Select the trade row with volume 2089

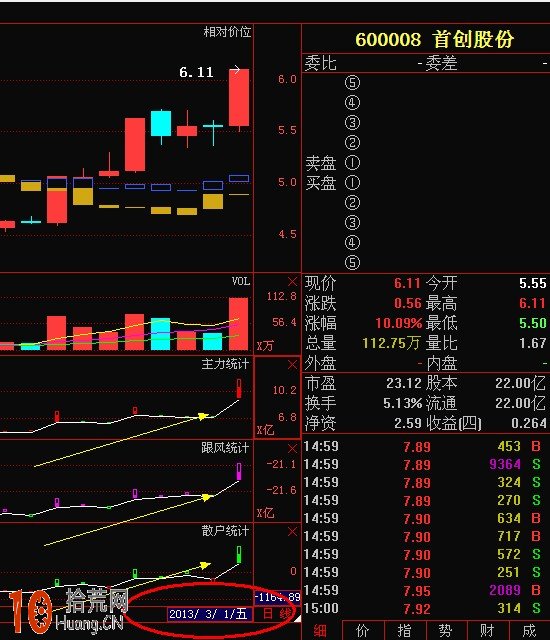point(425,590)
